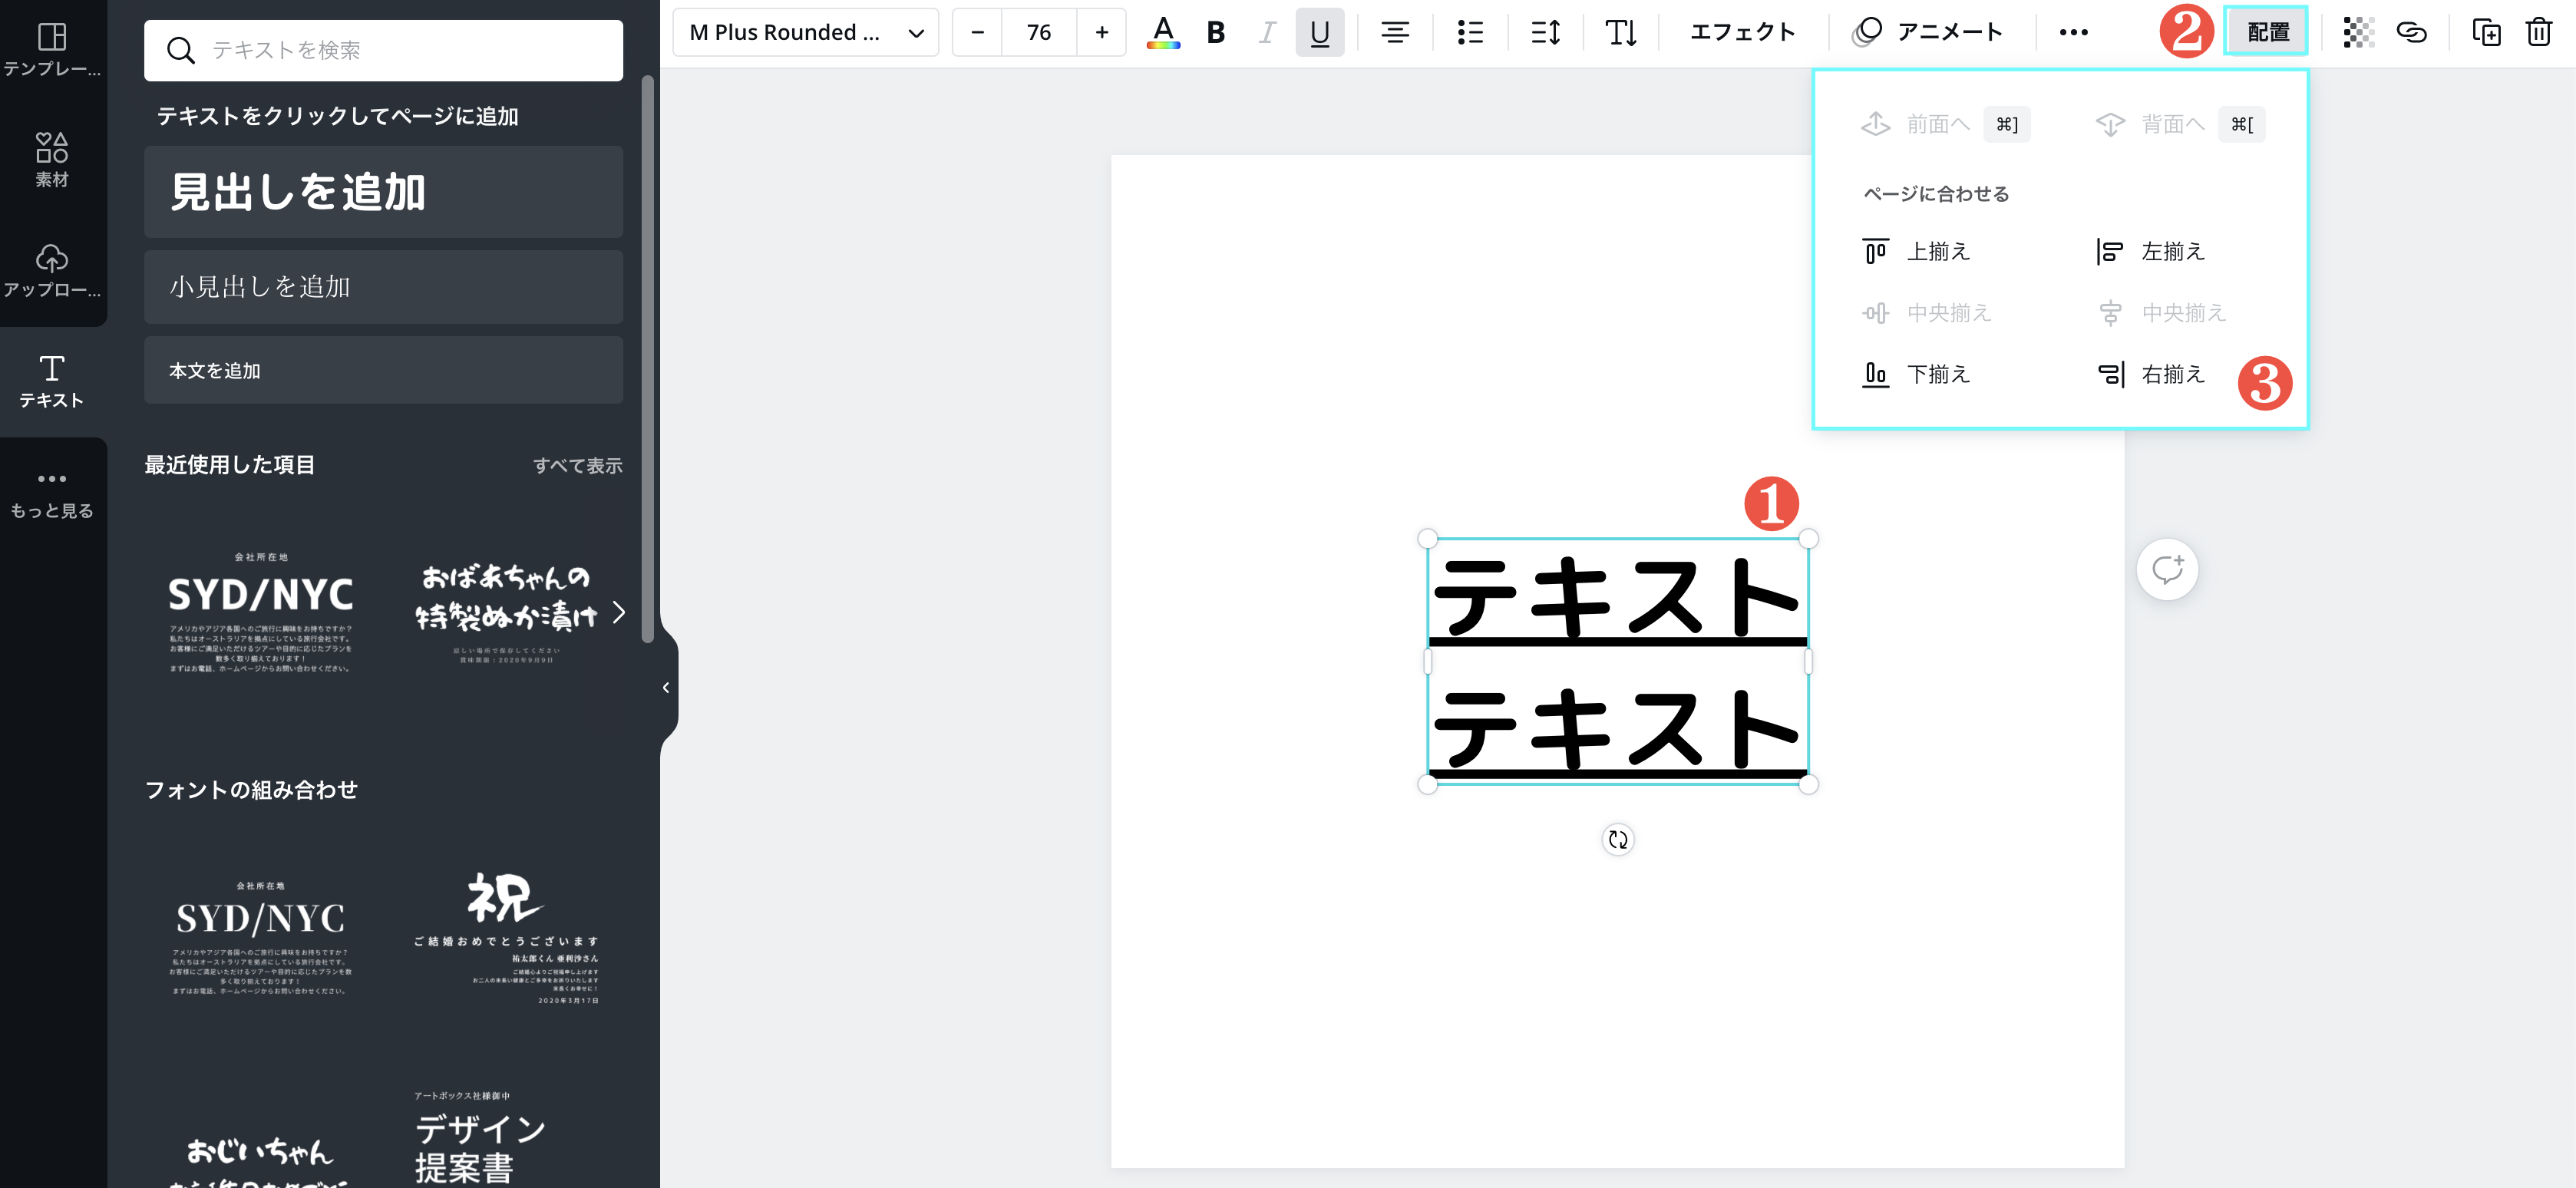Screen dimensions: 2576x1188
Task: Select the 祝 wedding font combination thumbnail
Action: (x=505, y=937)
